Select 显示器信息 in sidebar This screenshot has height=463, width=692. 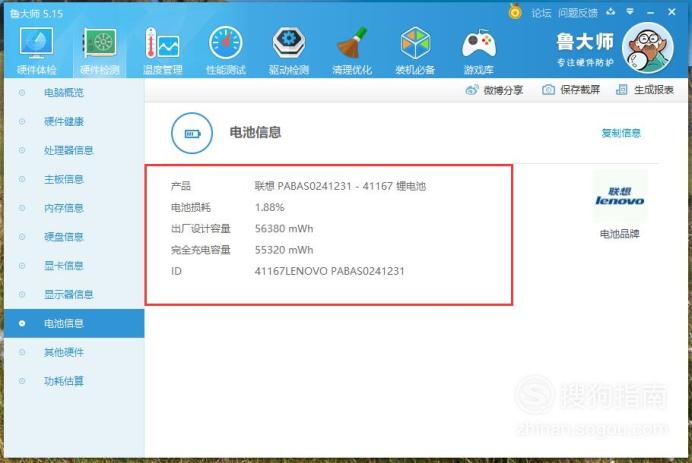tap(74, 294)
